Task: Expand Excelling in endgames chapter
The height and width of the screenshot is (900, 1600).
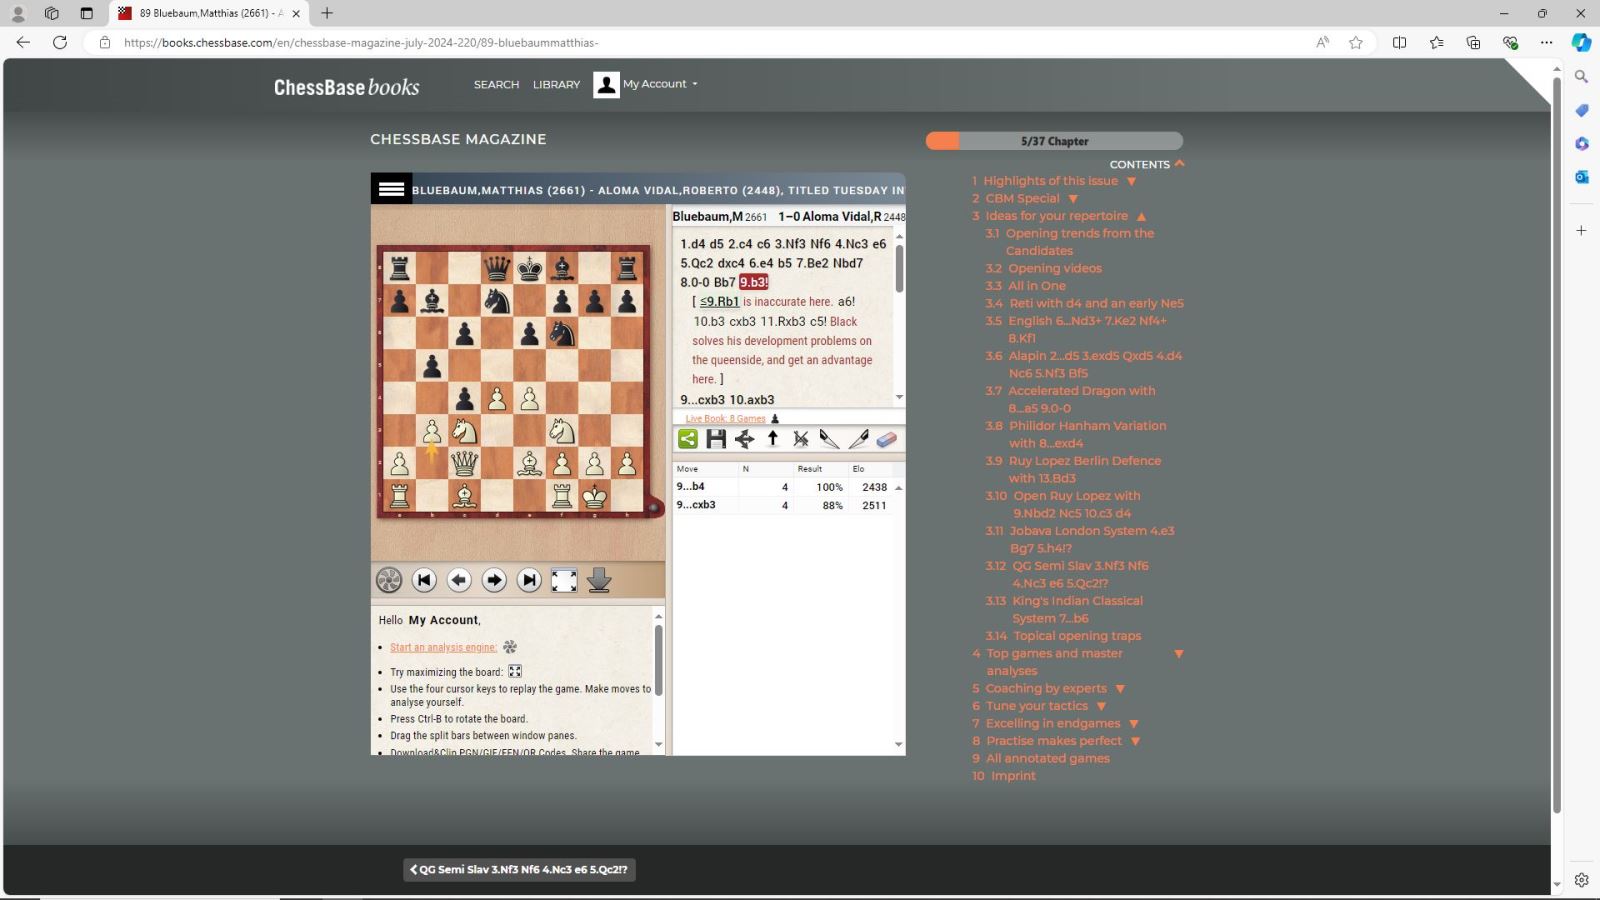Action: 1133,724
